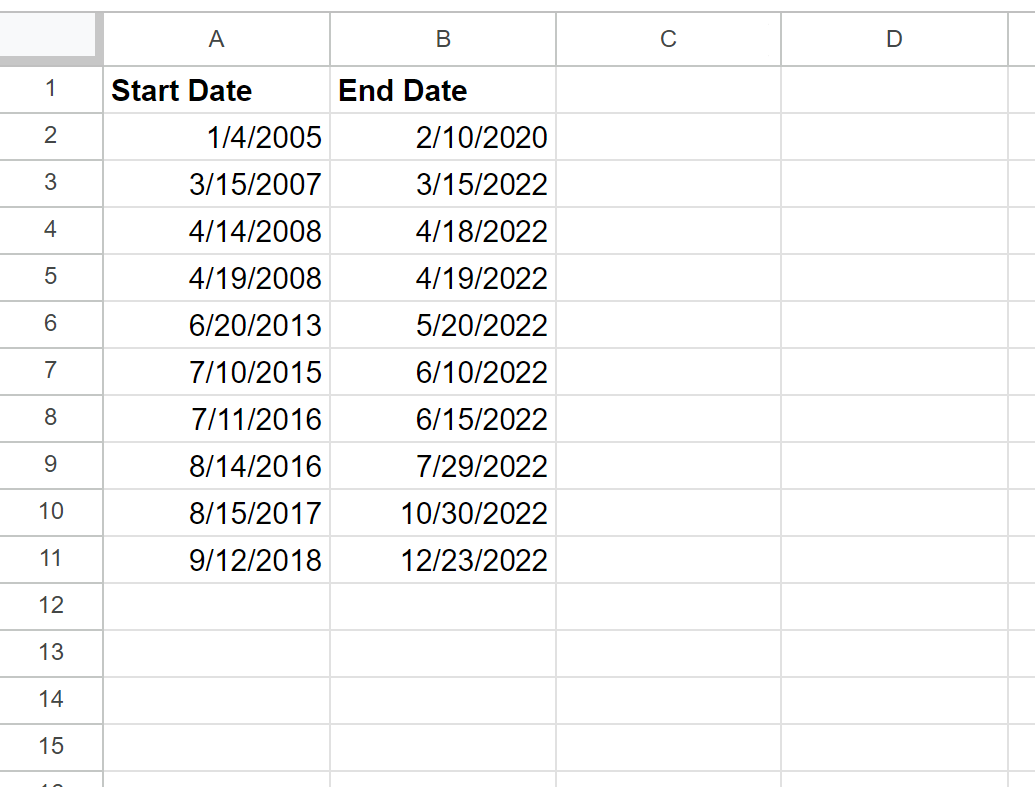1035x787 pixels.
Task: Select empty cell D5
Action: [x=894, y=278]
